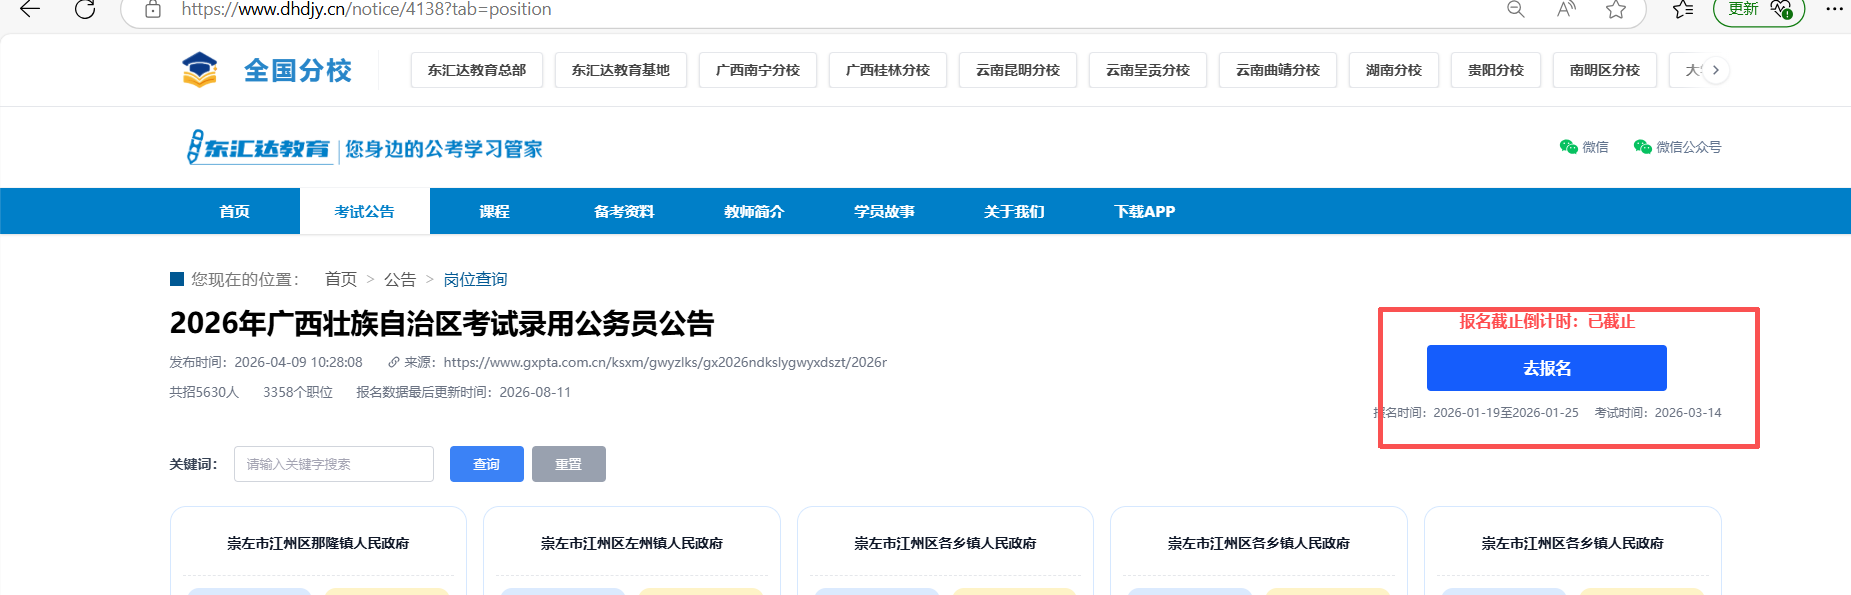Click the zoom magnifier in address bar

point(1516,9)
